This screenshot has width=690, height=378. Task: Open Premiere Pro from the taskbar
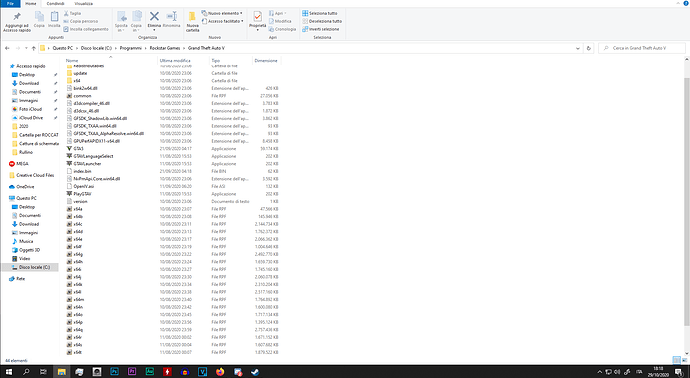coord(132,372)
